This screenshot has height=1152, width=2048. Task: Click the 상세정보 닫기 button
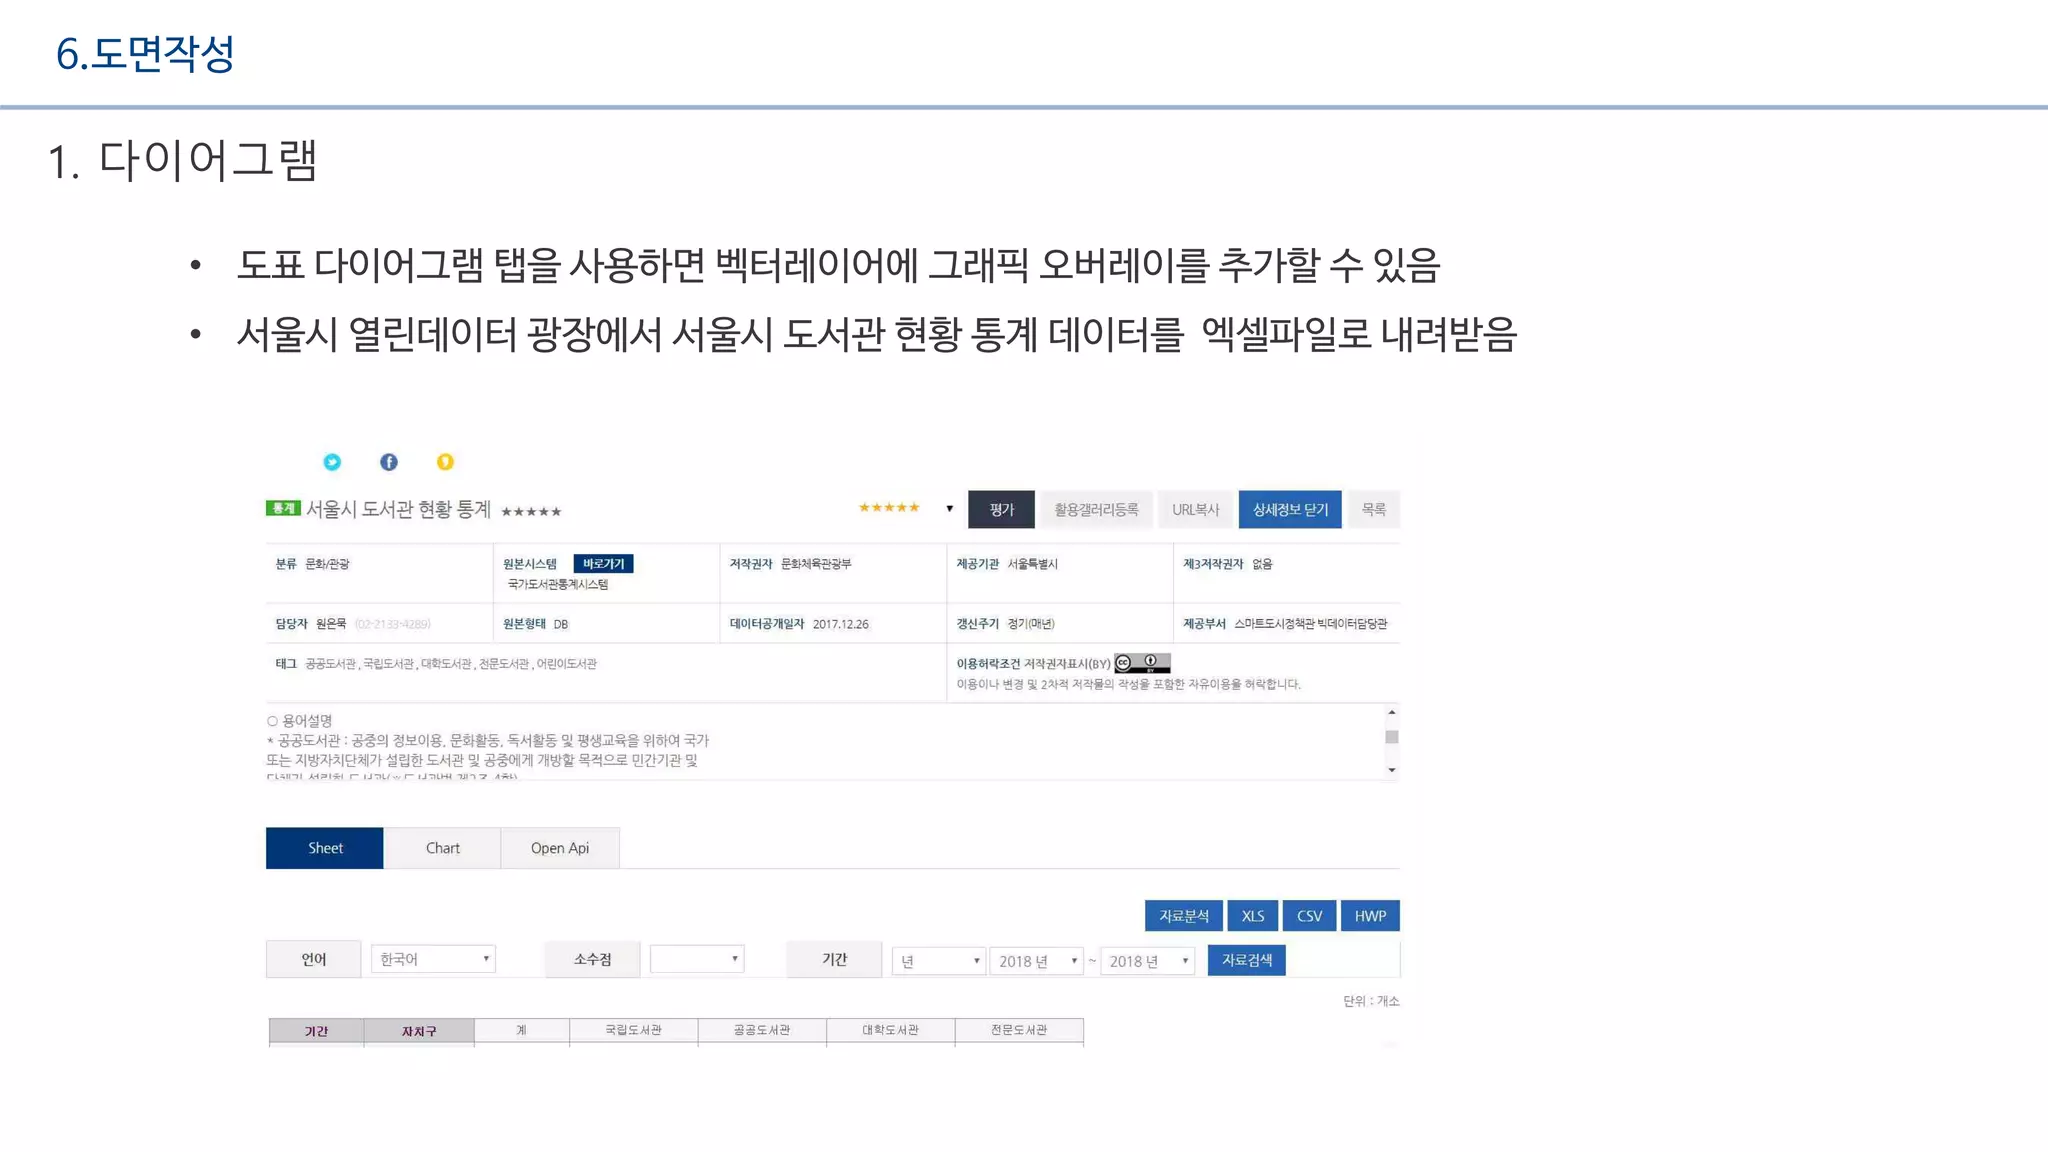[x=1289, y=510]
